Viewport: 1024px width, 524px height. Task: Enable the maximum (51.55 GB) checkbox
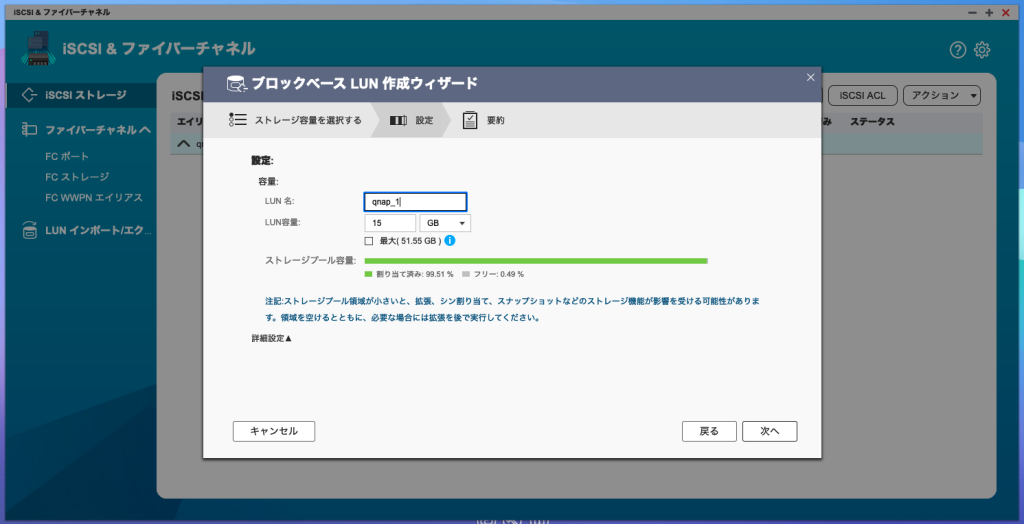coord(369,241)
